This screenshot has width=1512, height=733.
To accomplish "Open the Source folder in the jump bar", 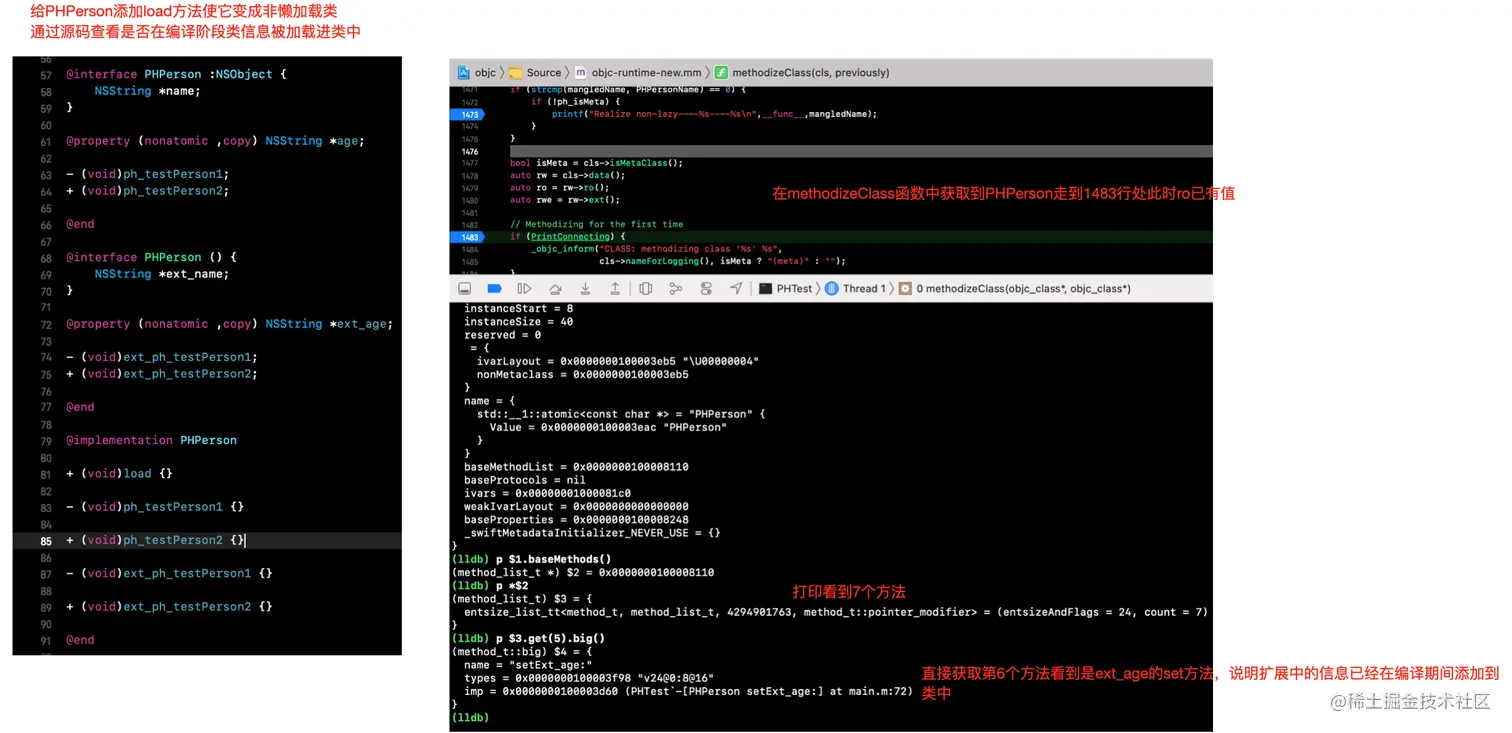I will [535, 72].
